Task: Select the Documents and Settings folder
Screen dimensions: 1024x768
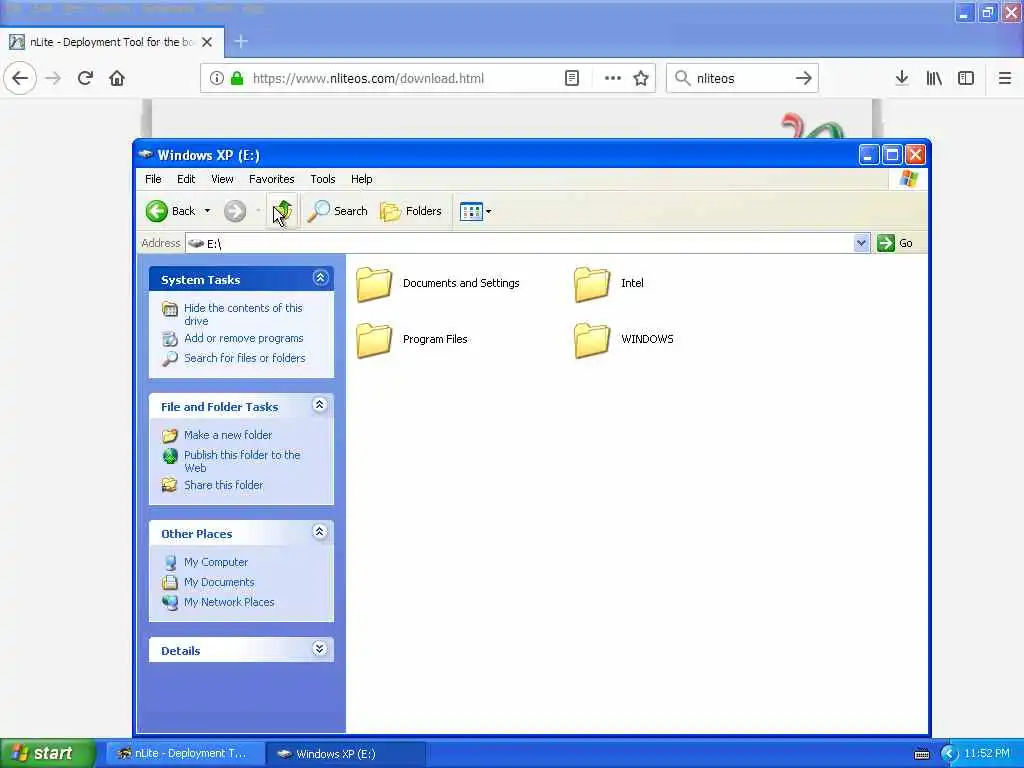Action: [x=438, y=283]
